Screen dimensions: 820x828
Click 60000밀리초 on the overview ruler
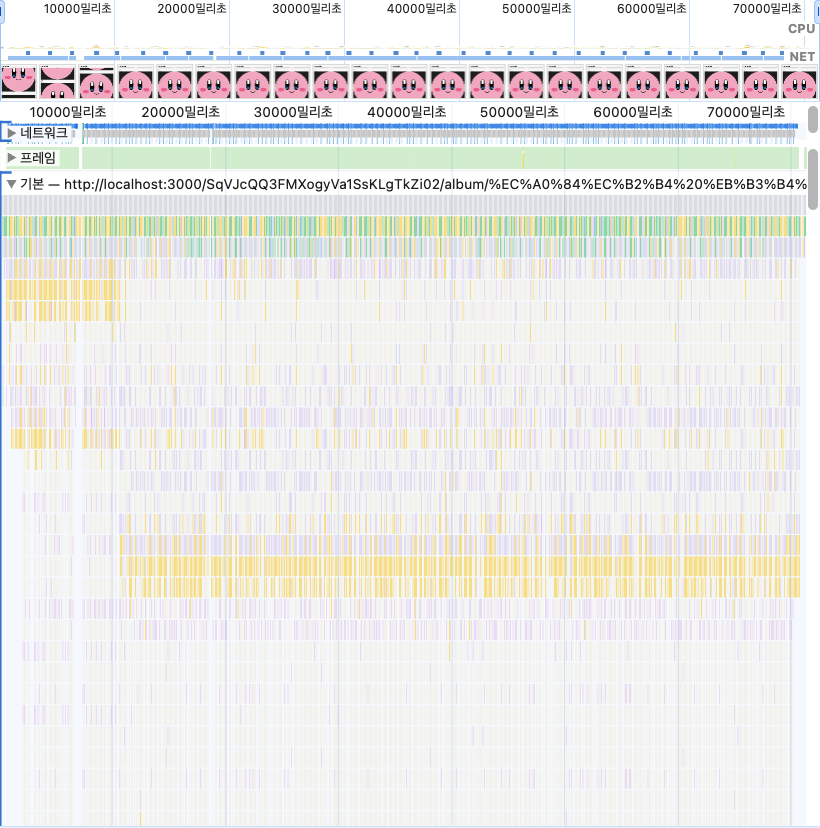click(x=652, y=8)
